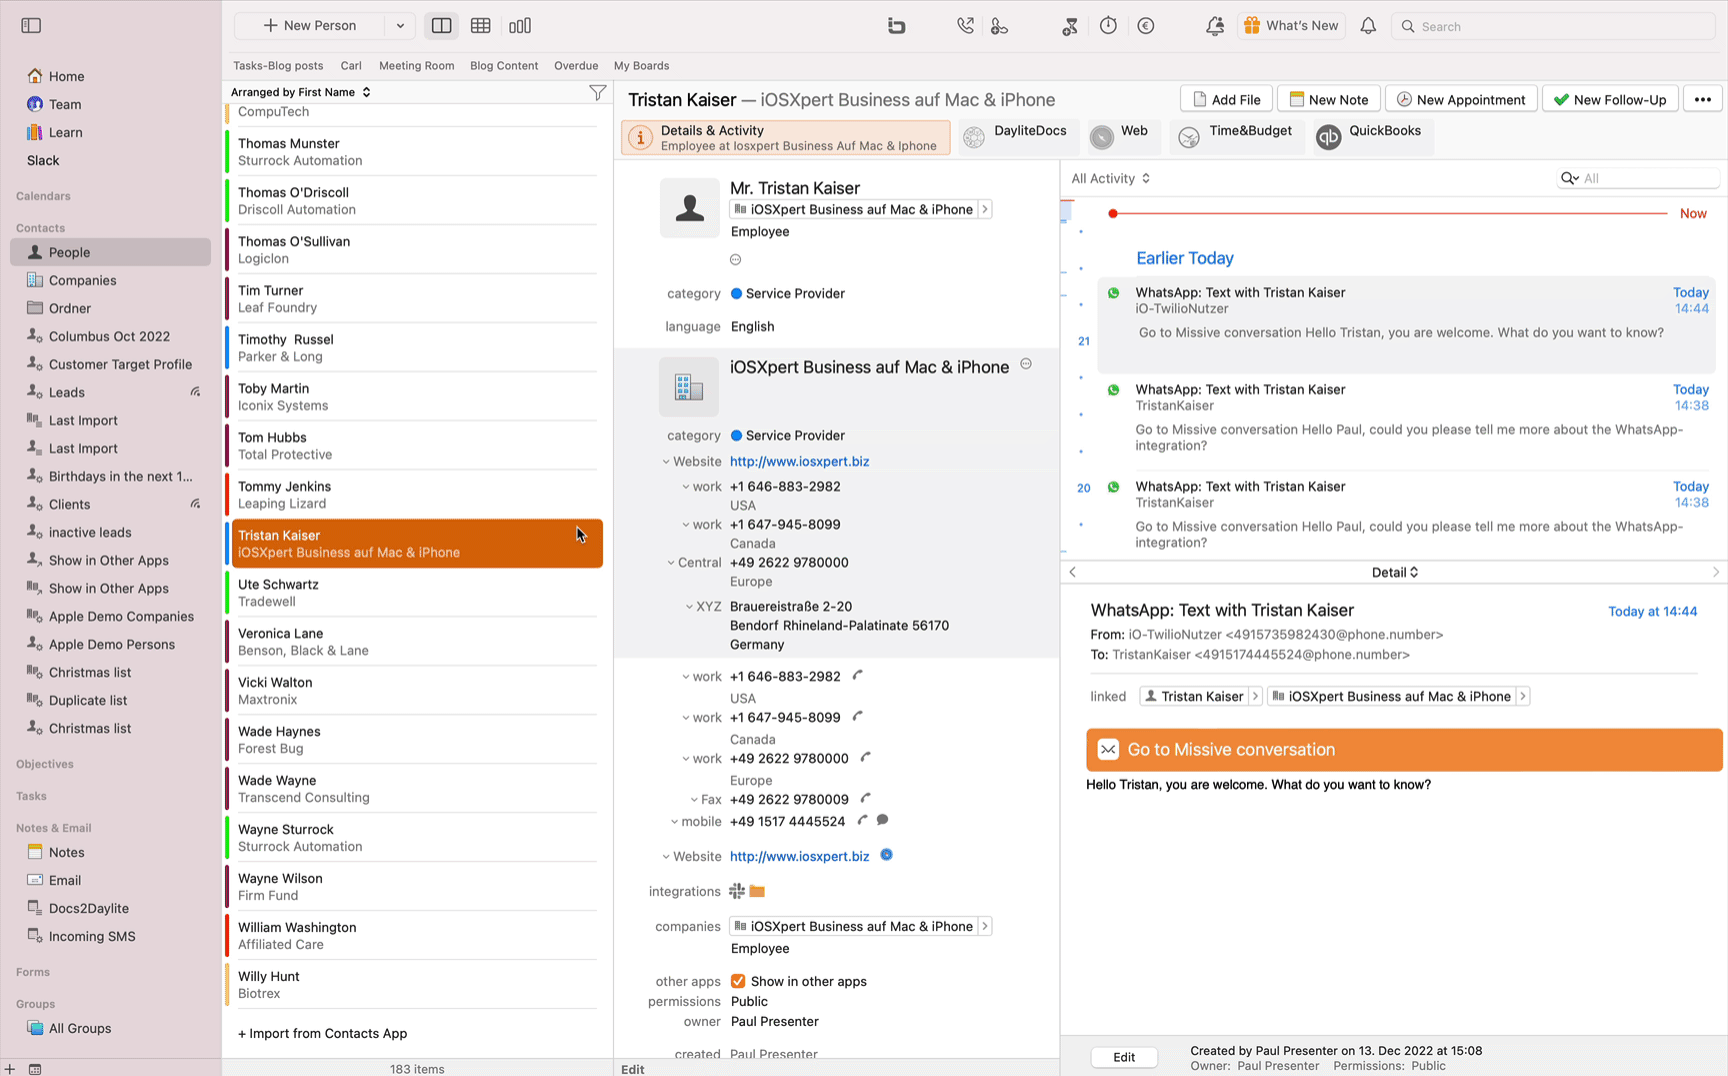The image size is (1728, 1076).
Task: Click the Slack integration icon
Action: tap(737, 891)
